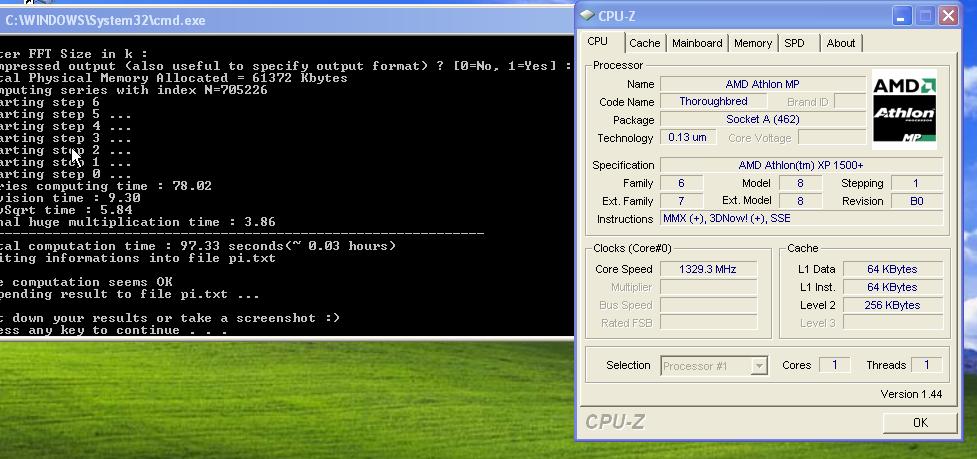977x459 pixels.
Task: Click the computing series index N=705226 line
Action: (133, 90)
